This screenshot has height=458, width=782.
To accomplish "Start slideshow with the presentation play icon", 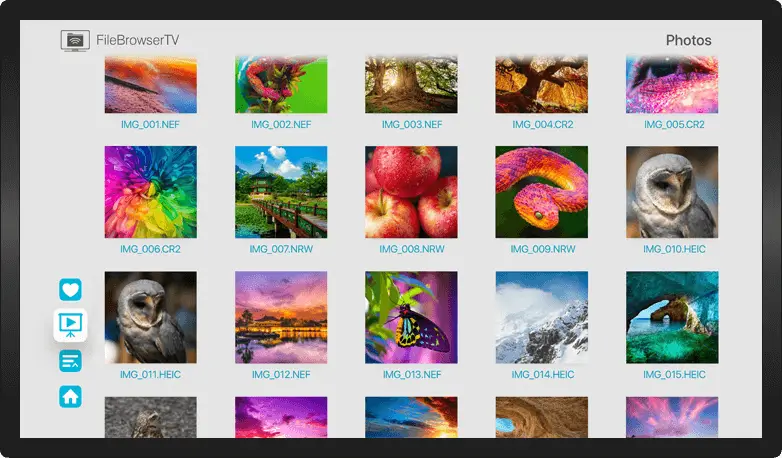I will (x=70, y=325).
